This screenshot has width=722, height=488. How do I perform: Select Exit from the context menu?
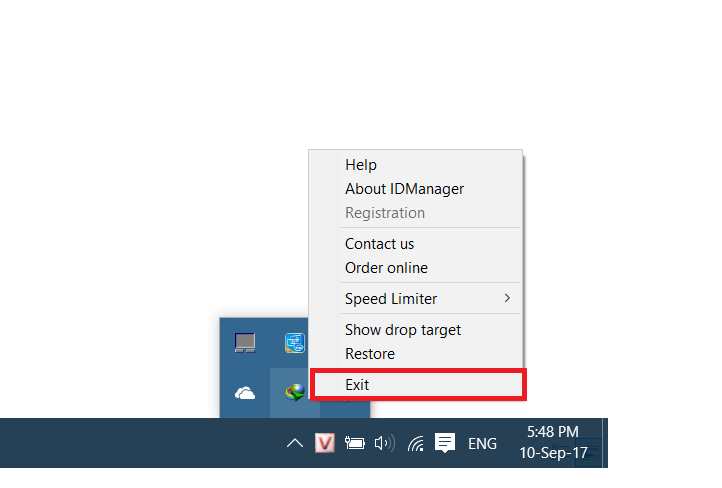pos(417,385)
